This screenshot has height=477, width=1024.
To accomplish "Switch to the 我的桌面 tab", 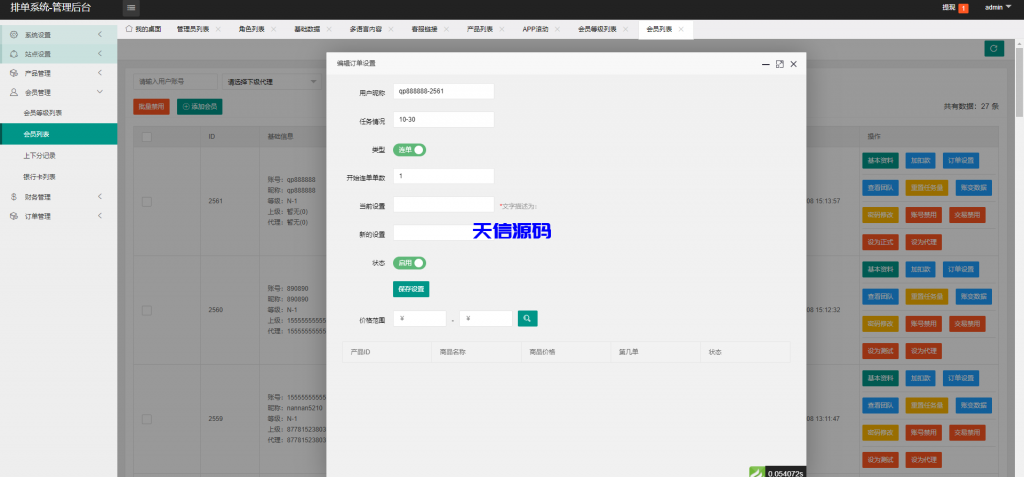I will click(x=143, y=29).
